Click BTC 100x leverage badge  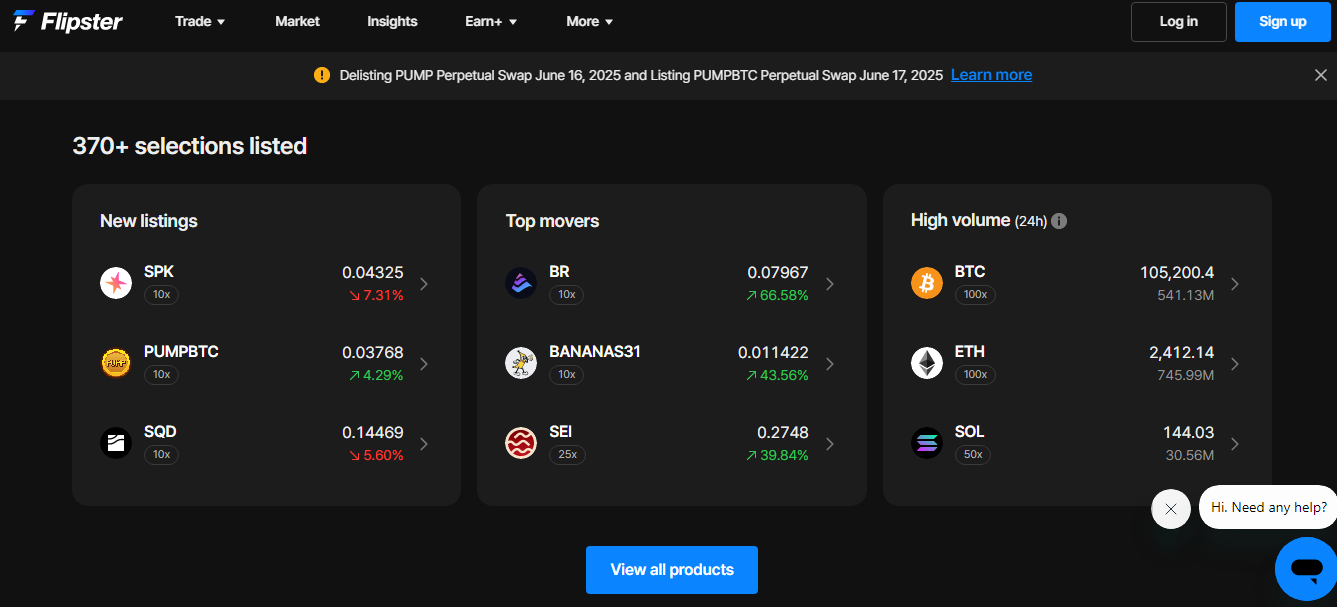975,295
